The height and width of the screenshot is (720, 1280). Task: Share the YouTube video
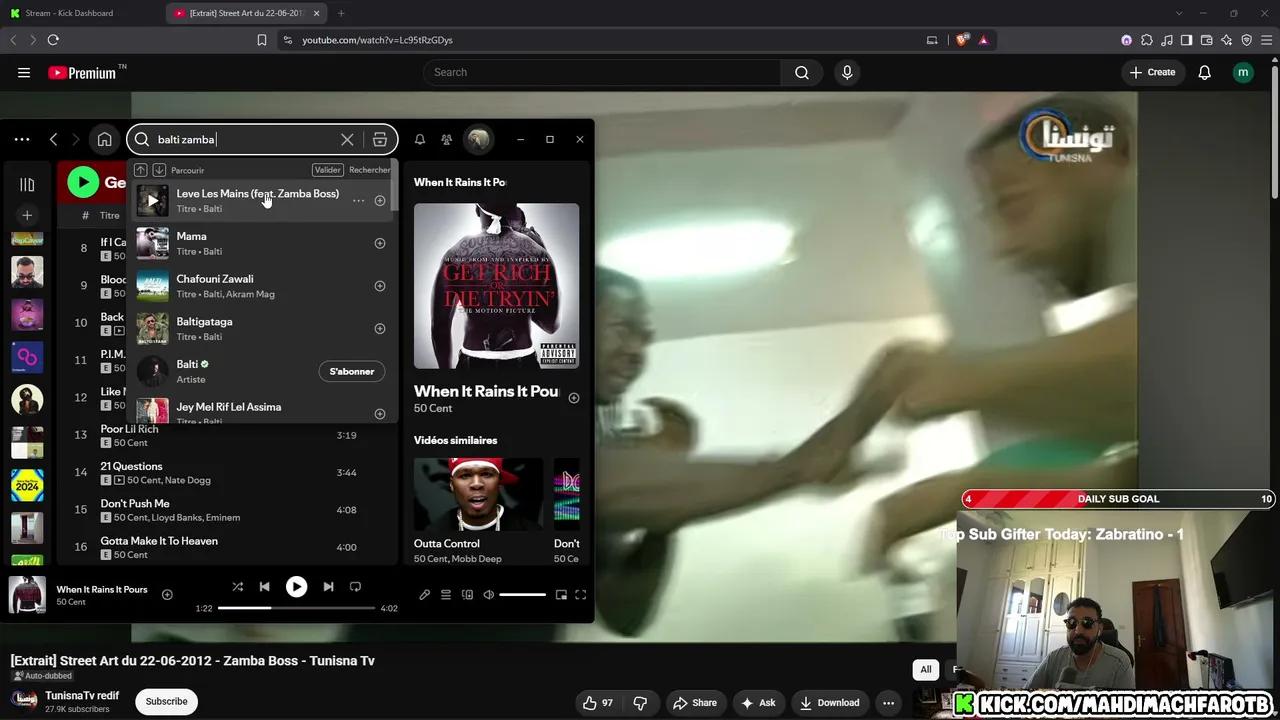(695, 703)
